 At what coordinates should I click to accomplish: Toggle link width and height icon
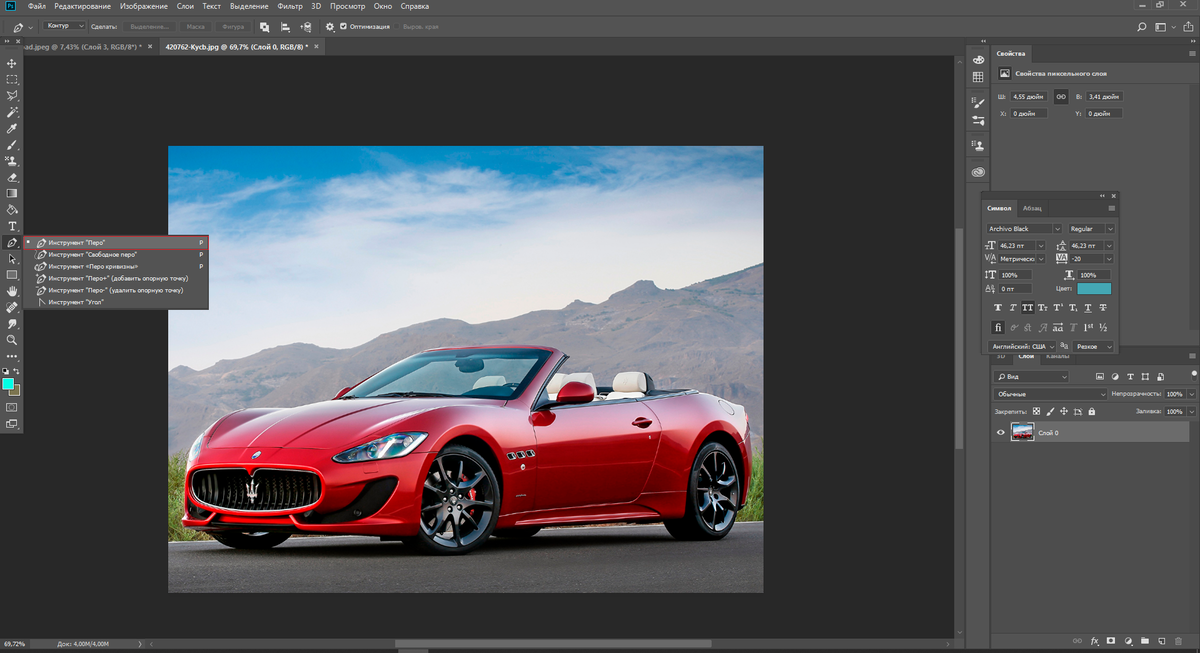coord(1061,97)
